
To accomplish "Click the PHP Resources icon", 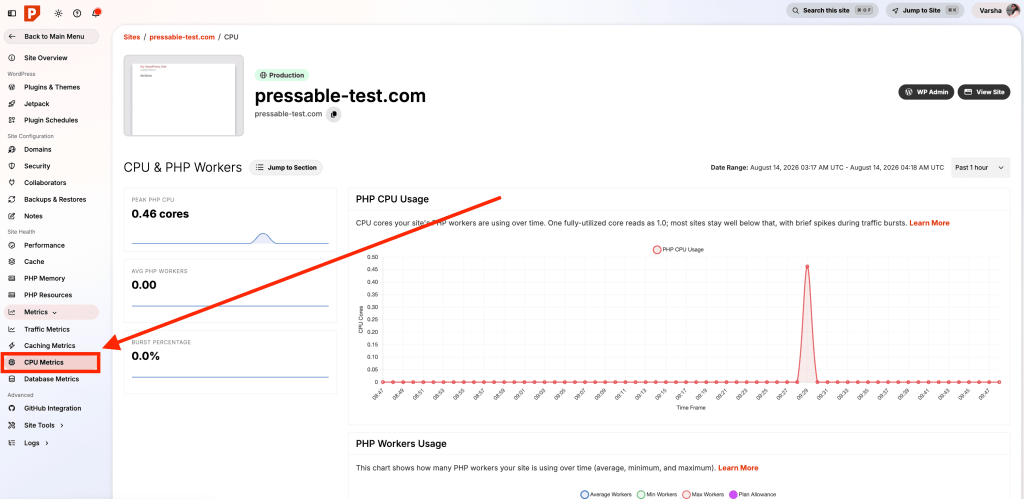I will point(12,295).
